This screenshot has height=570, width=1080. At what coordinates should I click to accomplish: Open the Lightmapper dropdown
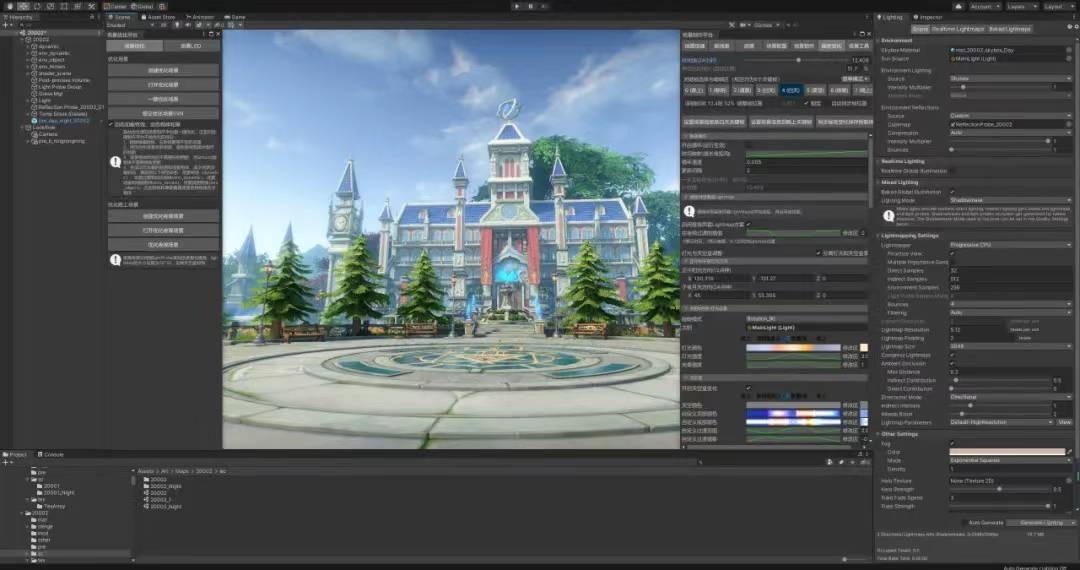point(1010,245)
